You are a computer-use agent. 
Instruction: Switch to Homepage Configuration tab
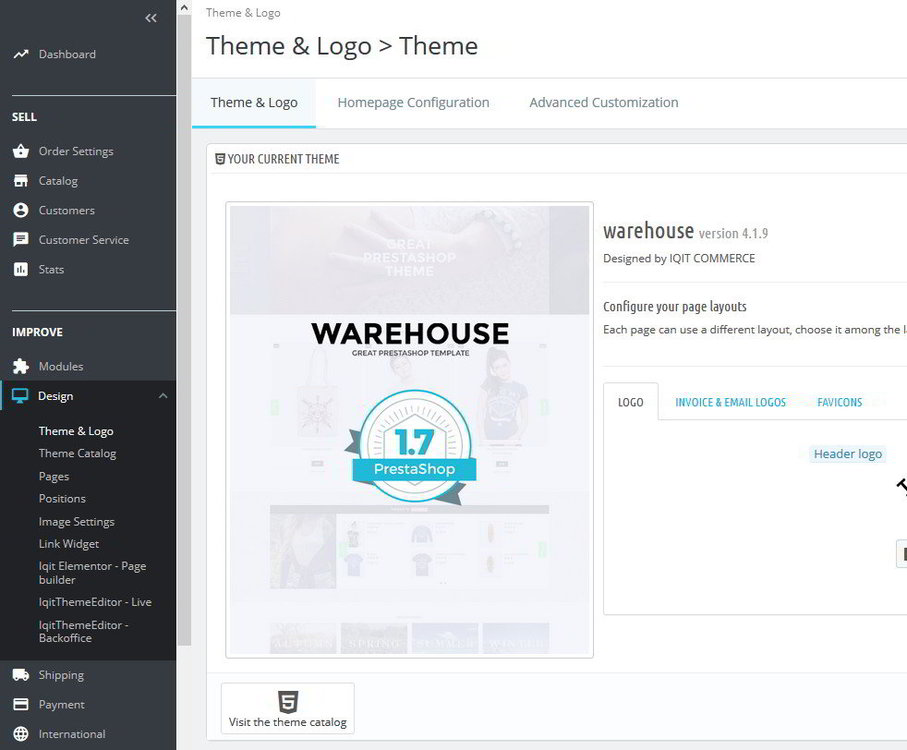click(414, 103)
